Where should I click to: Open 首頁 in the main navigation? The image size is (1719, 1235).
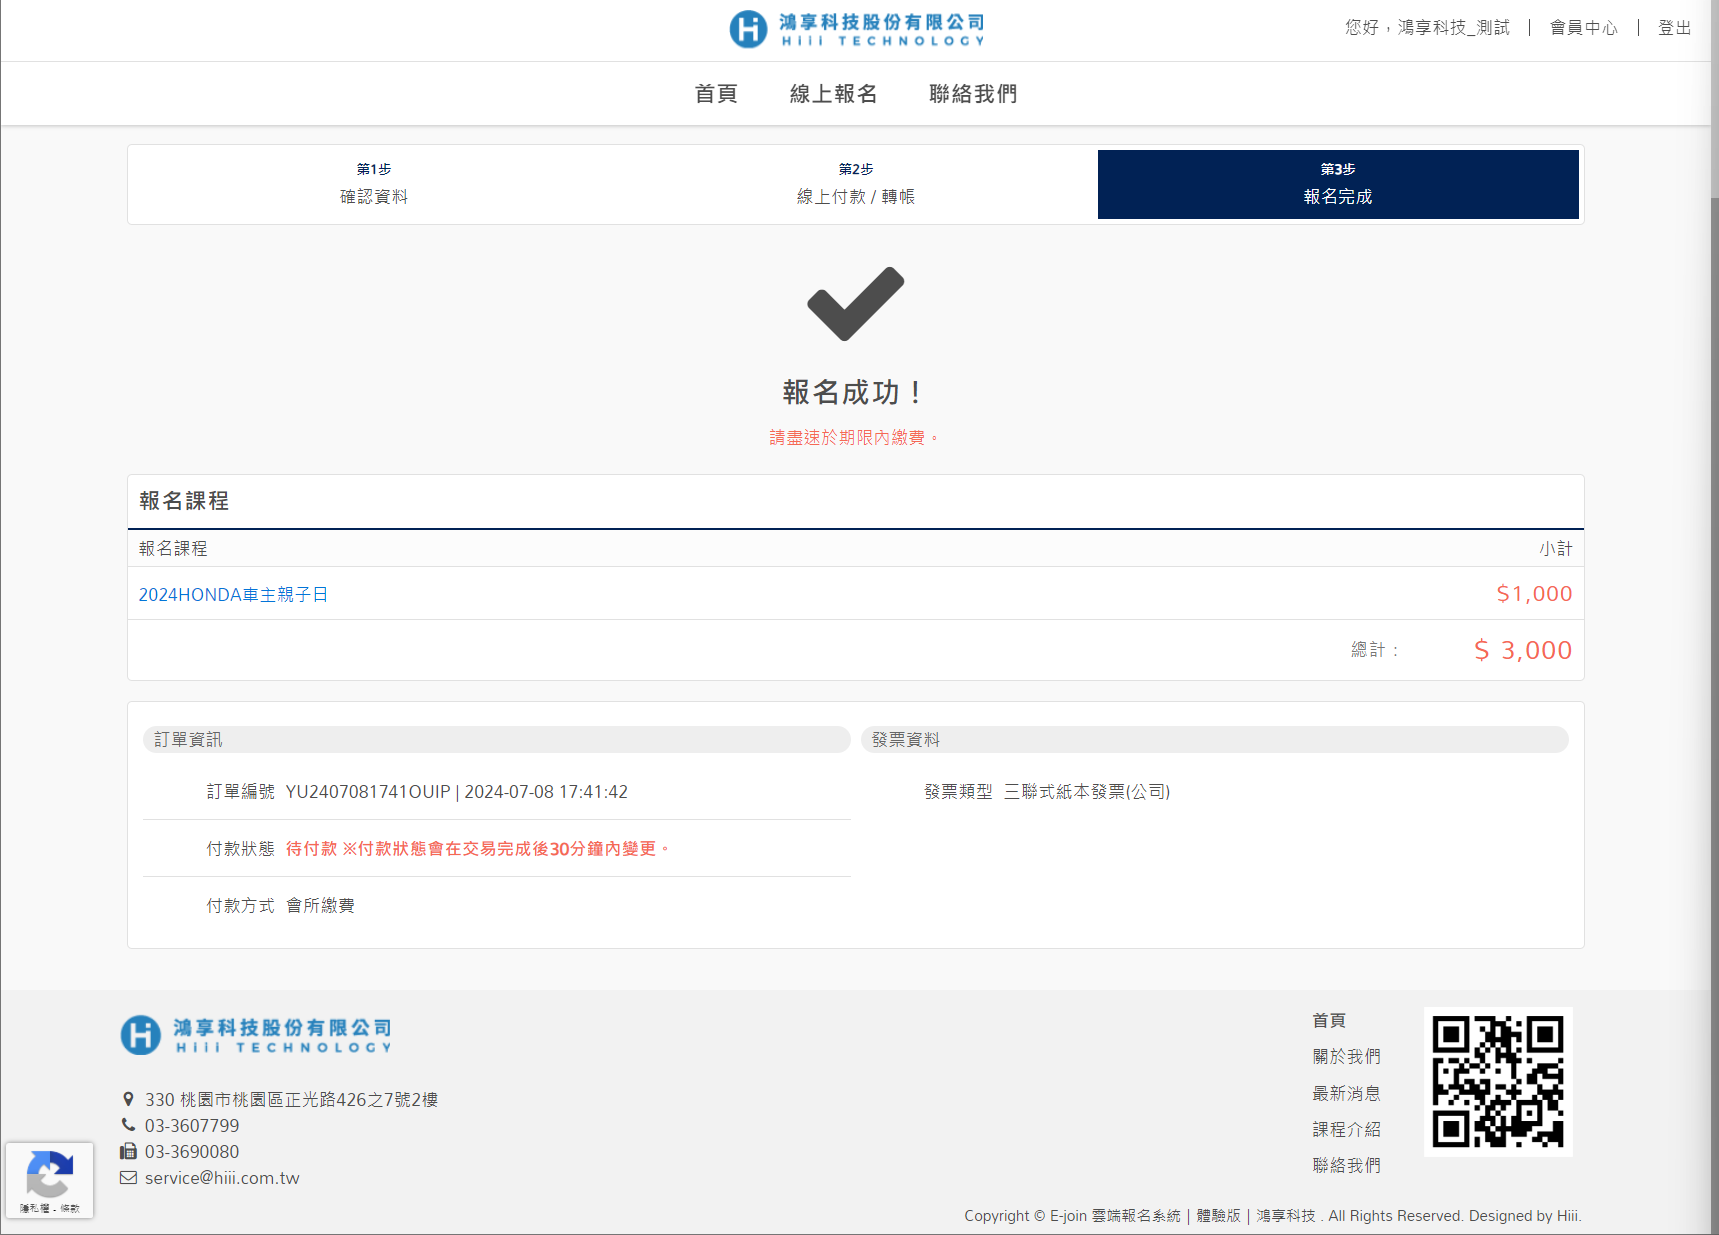716,94
